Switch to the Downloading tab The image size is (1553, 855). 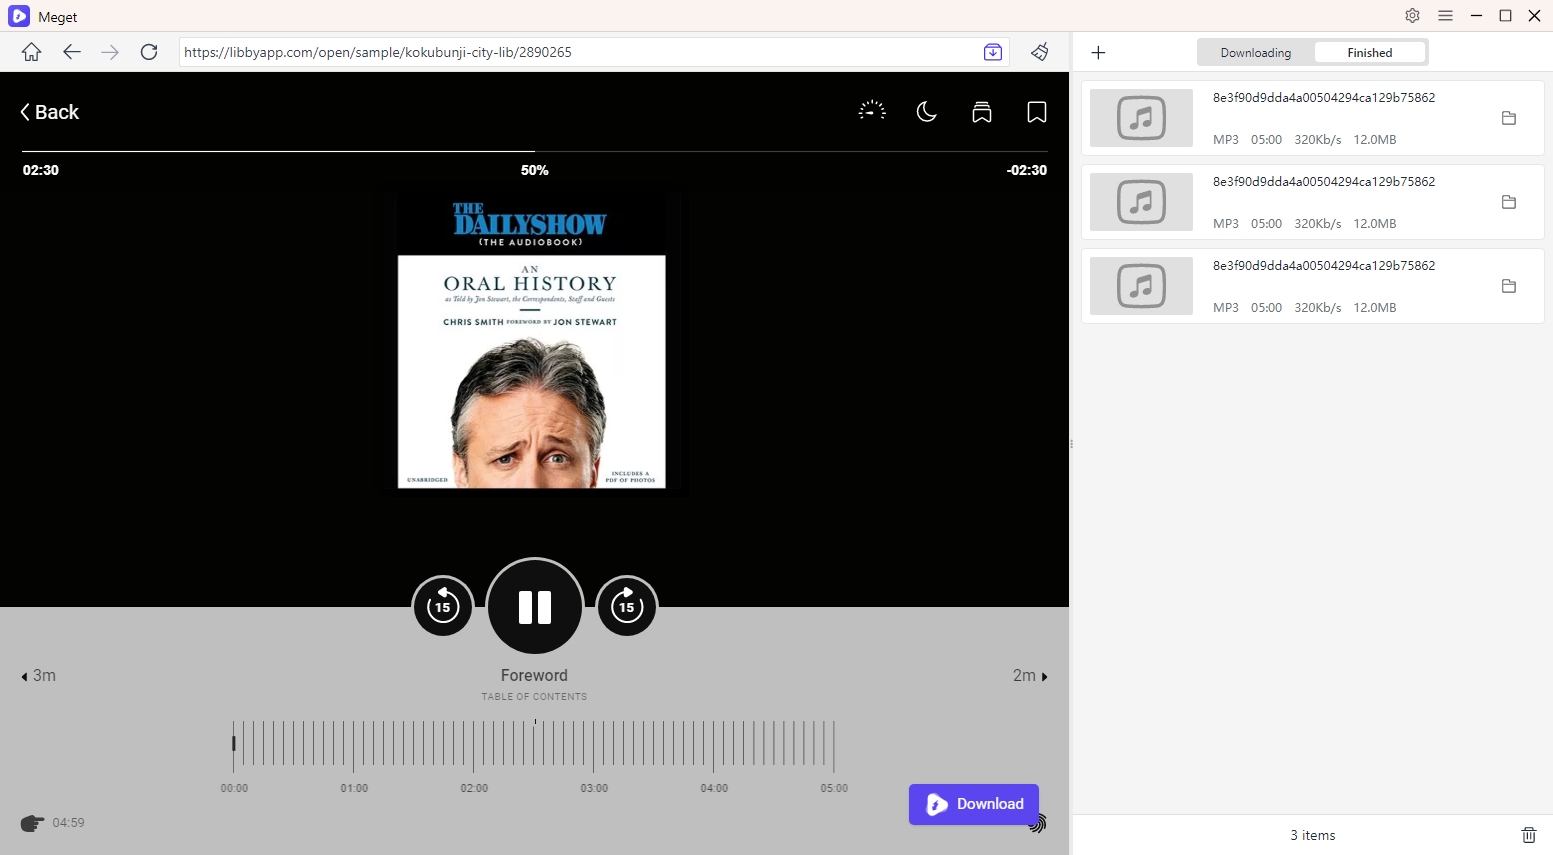point(1255,53)
